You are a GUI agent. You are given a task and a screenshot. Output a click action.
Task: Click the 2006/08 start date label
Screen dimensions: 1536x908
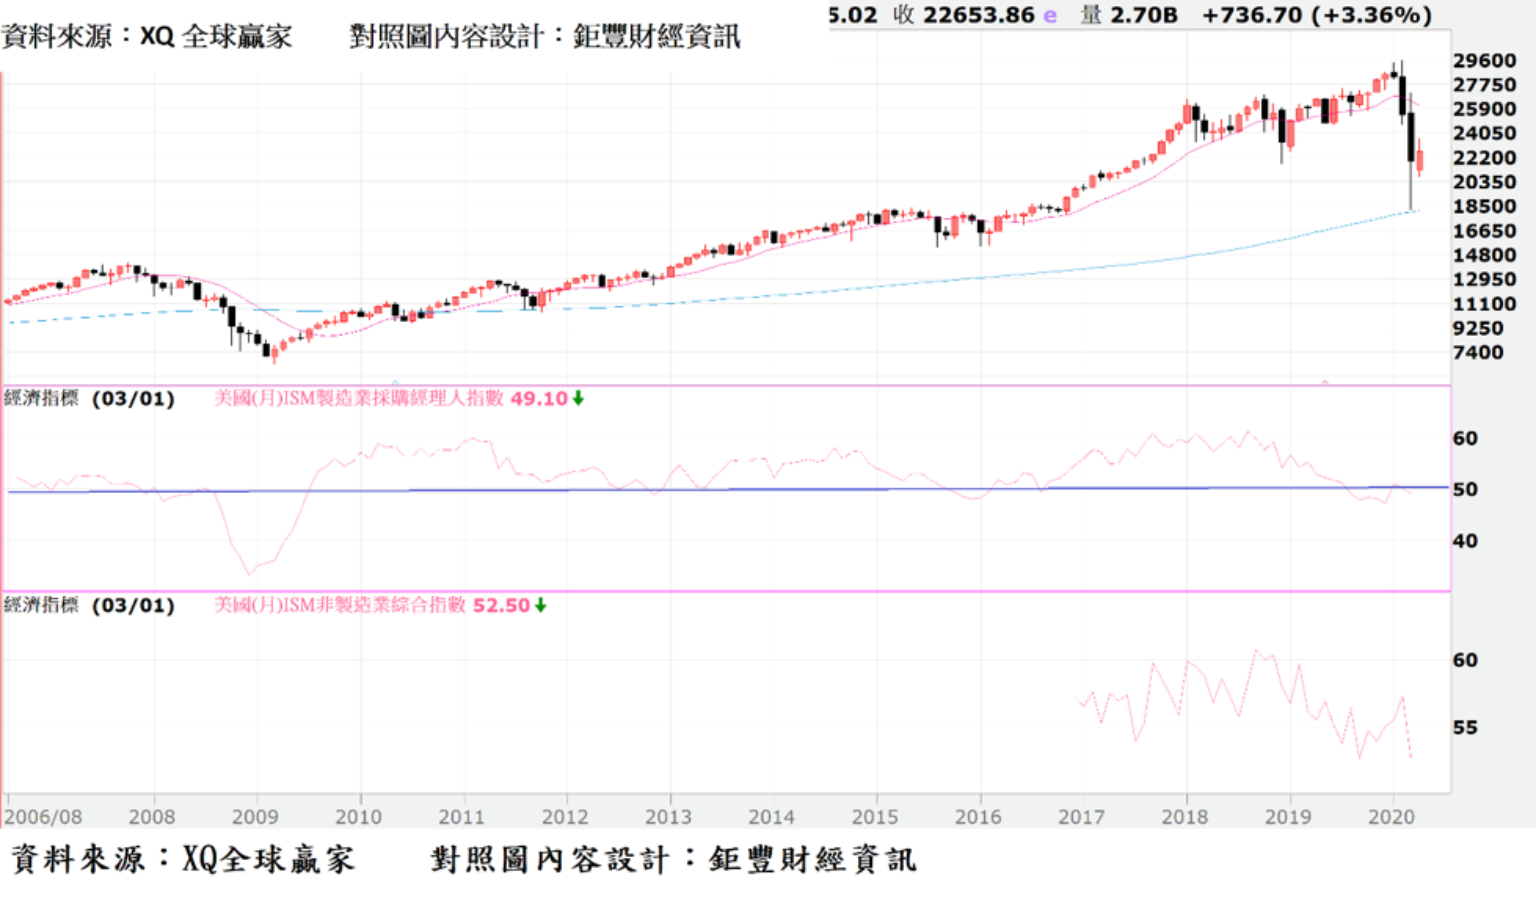(x=43, y=817)
